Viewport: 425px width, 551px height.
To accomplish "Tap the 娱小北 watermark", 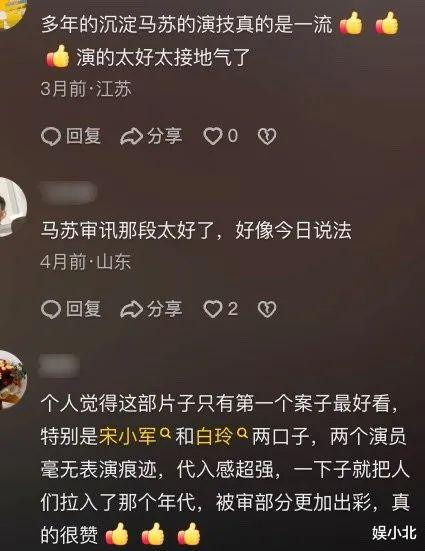I will click(394, 533).
